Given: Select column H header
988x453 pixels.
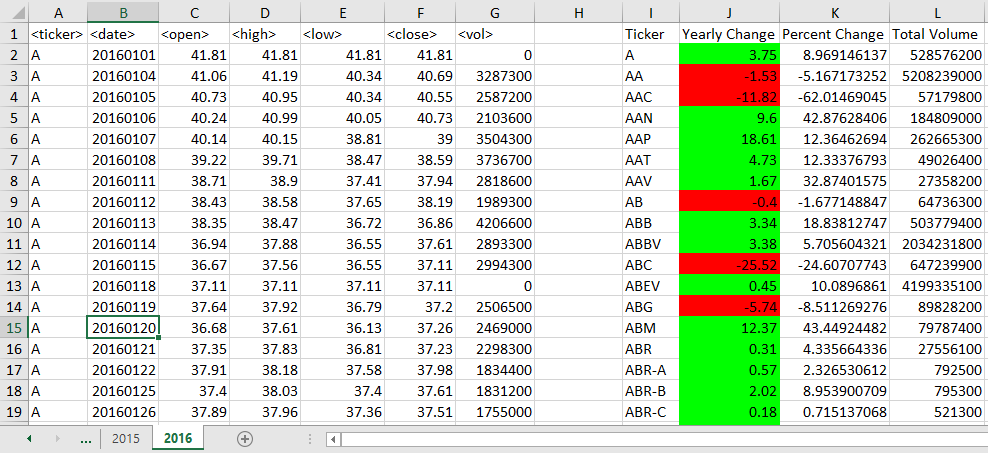Looking at the screenshot, I should [578, 12].
